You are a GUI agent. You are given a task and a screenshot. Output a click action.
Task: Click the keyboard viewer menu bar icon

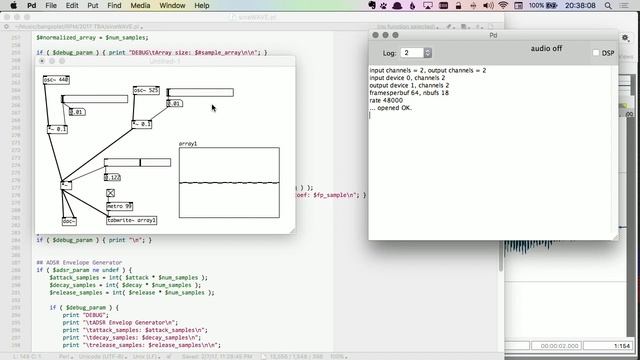[443, 5]
